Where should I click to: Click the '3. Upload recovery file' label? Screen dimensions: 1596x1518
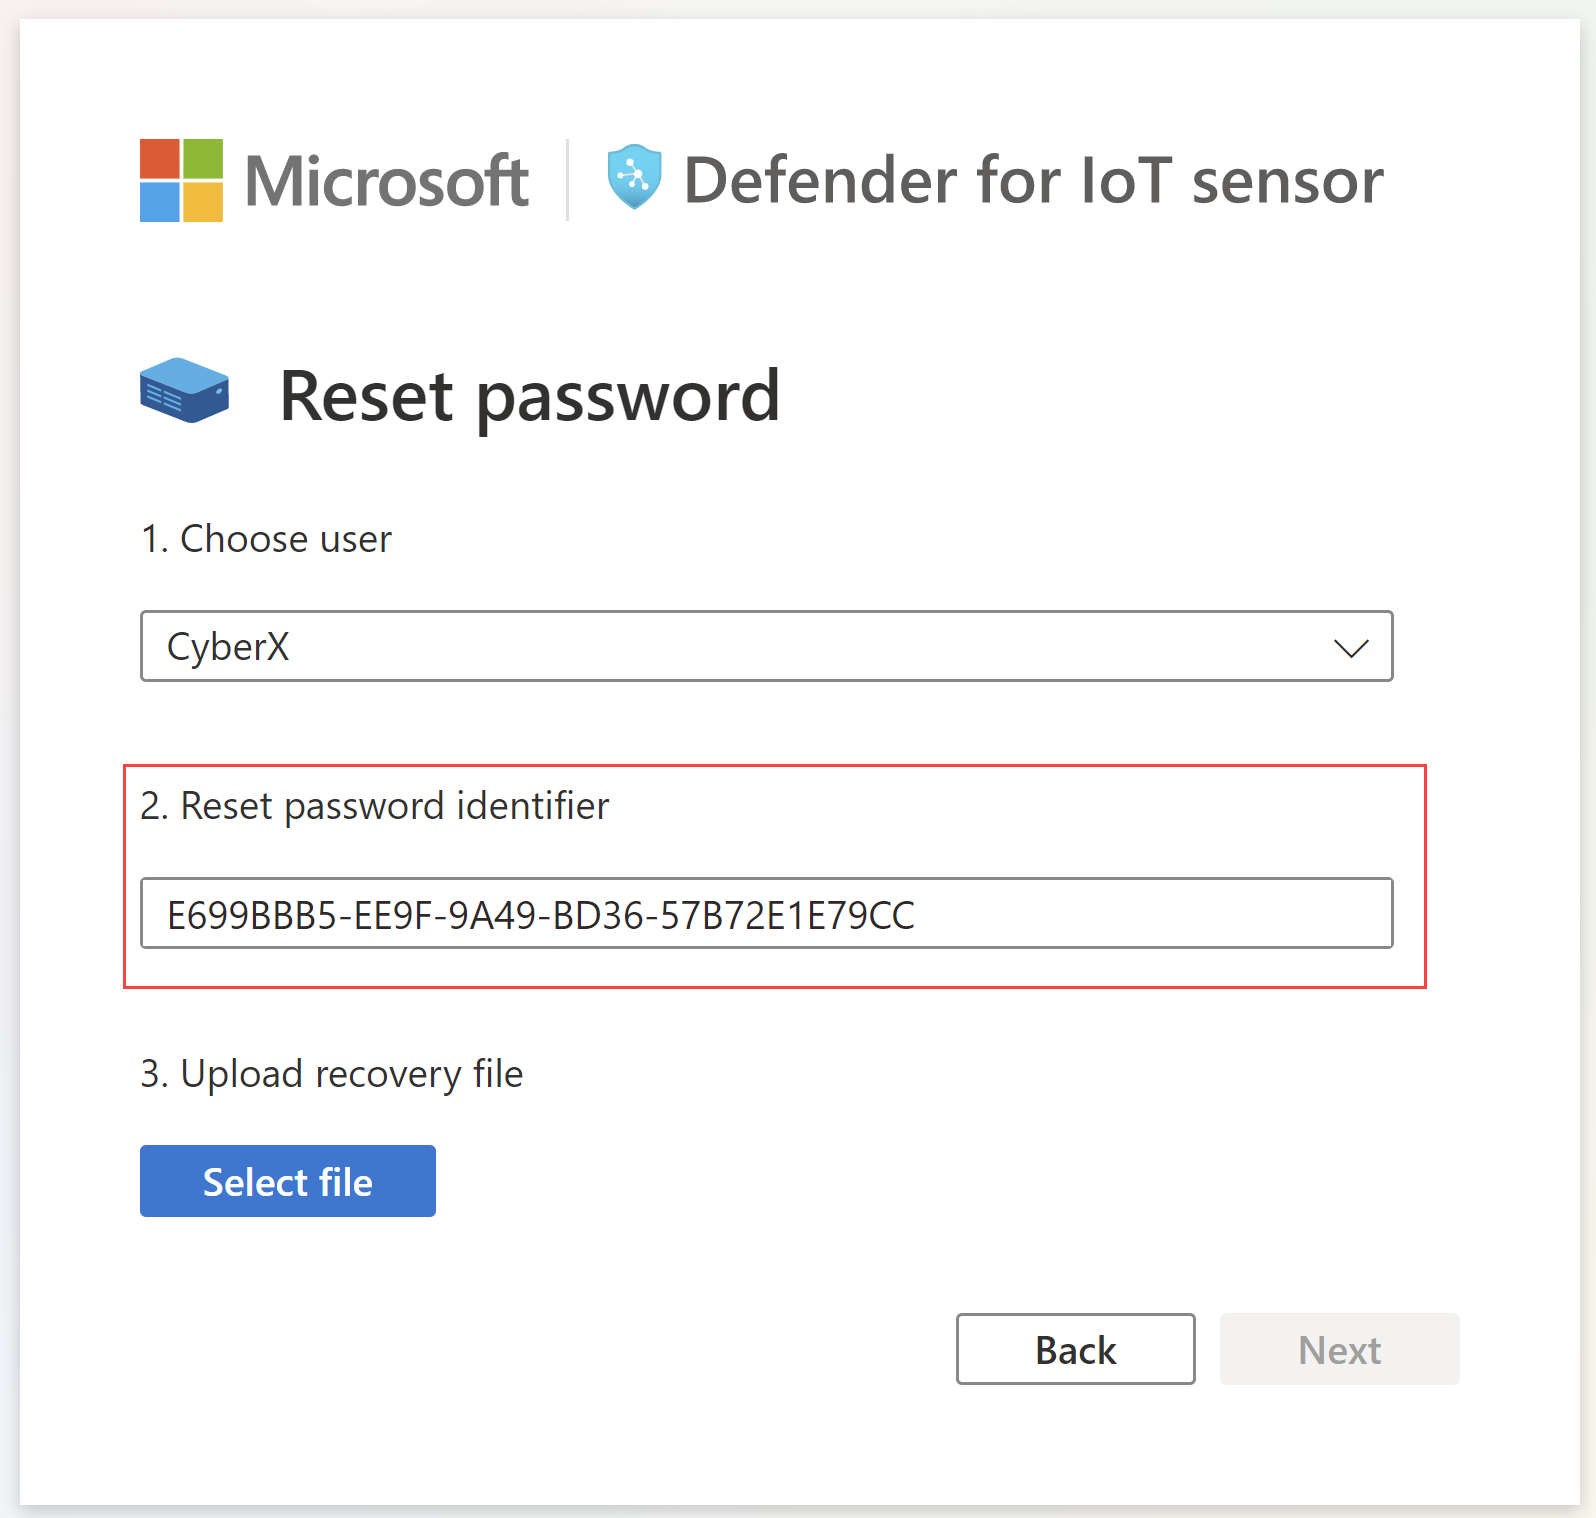coord(331,1074)
